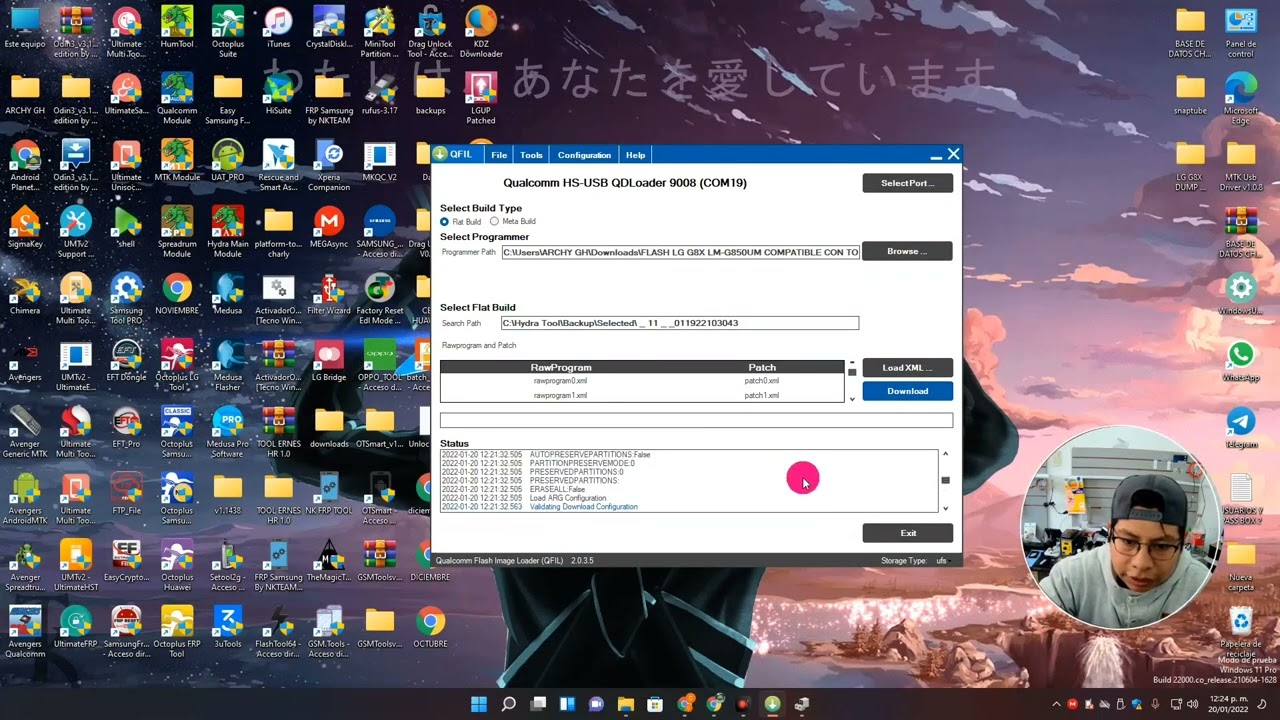1280x720 pixels.
Task: Open the MTK Module desktop icon
Action: [177, 160]
